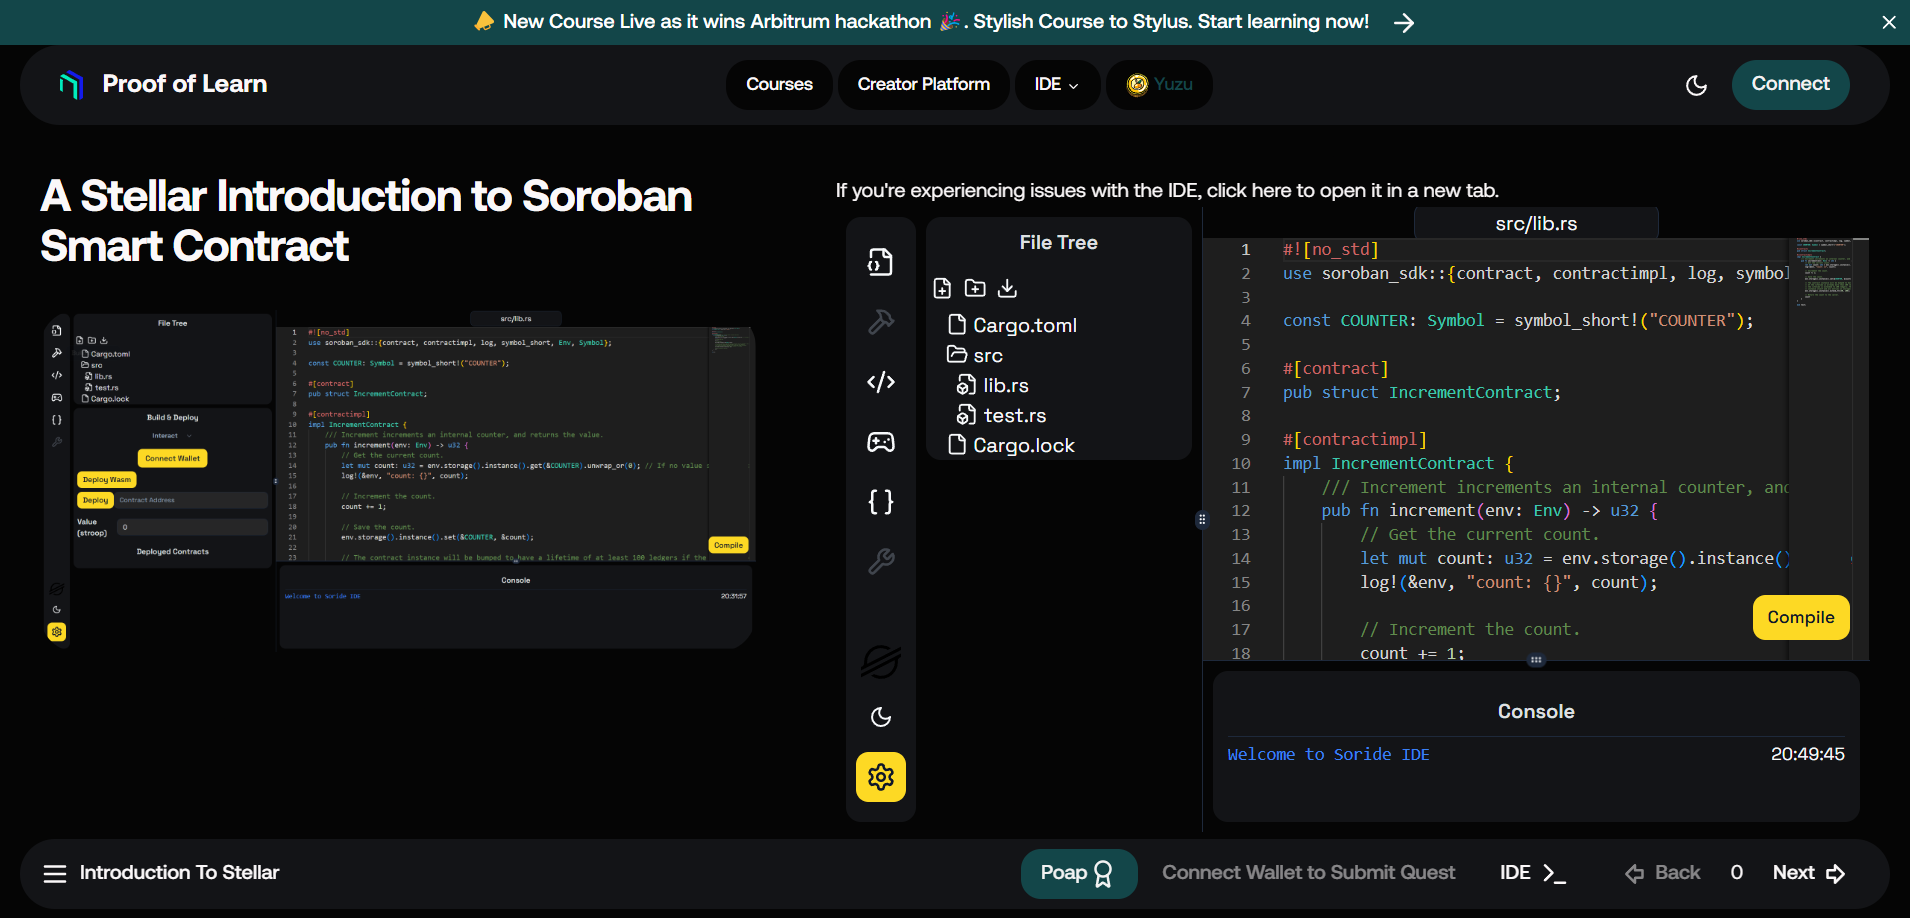Click the 'const COUNTER' code line

coord(1518,321)
